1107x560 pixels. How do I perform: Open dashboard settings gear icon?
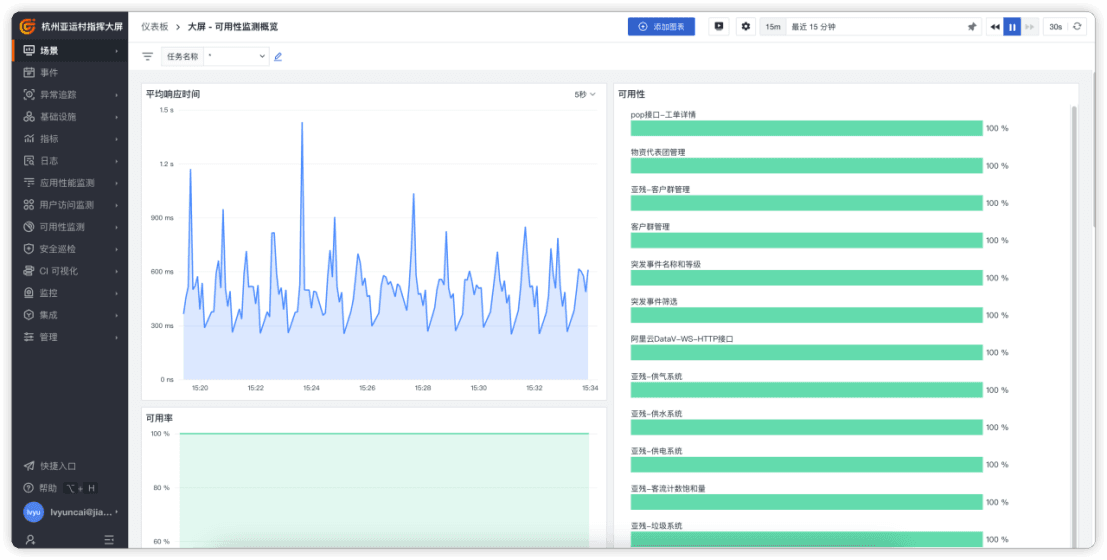[x=746, y=27]
